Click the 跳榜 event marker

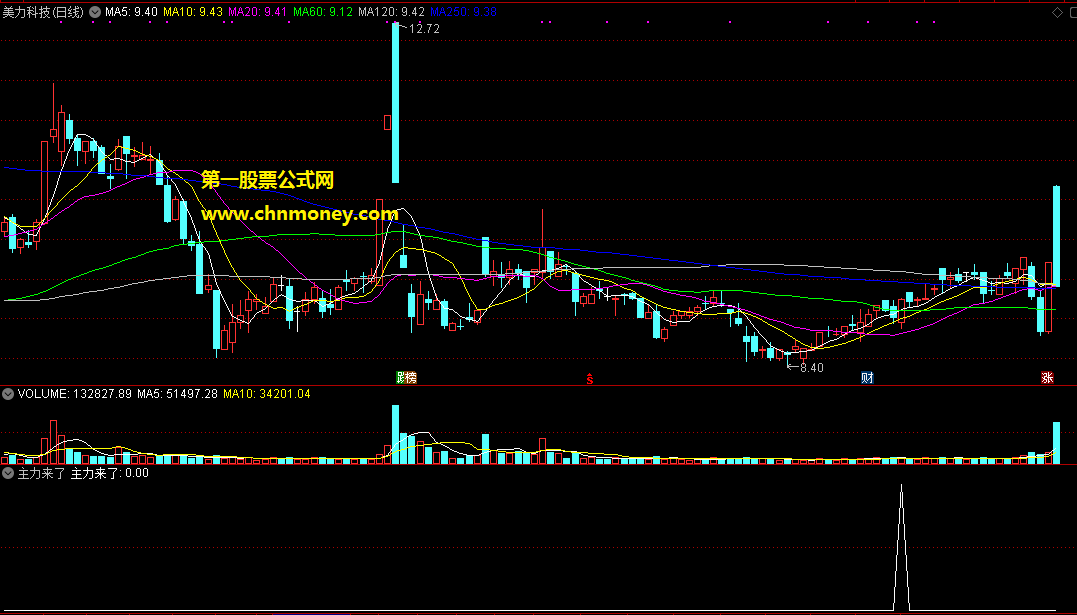[x=407, y=377]
